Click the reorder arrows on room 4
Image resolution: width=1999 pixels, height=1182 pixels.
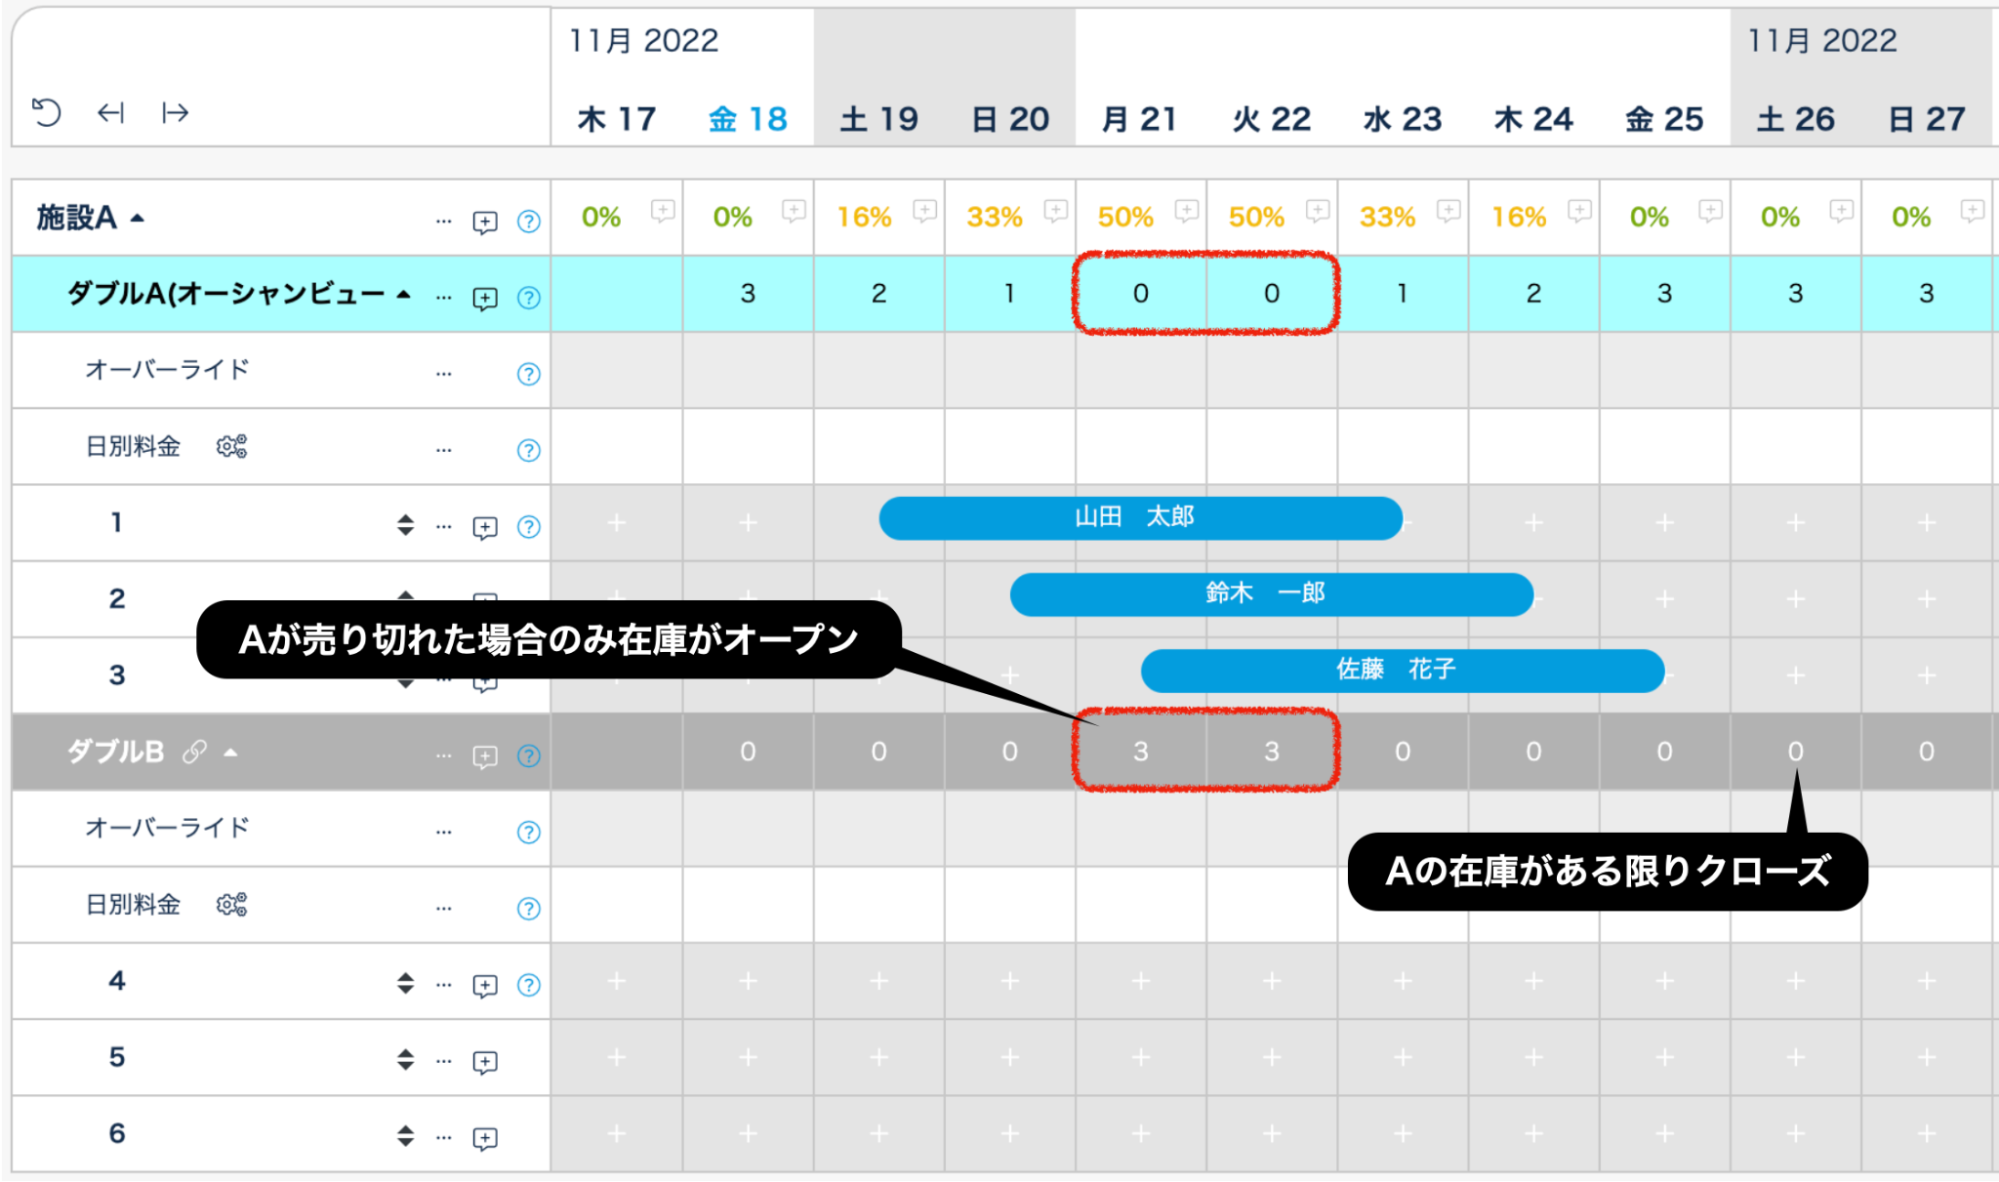pos(405,983)
